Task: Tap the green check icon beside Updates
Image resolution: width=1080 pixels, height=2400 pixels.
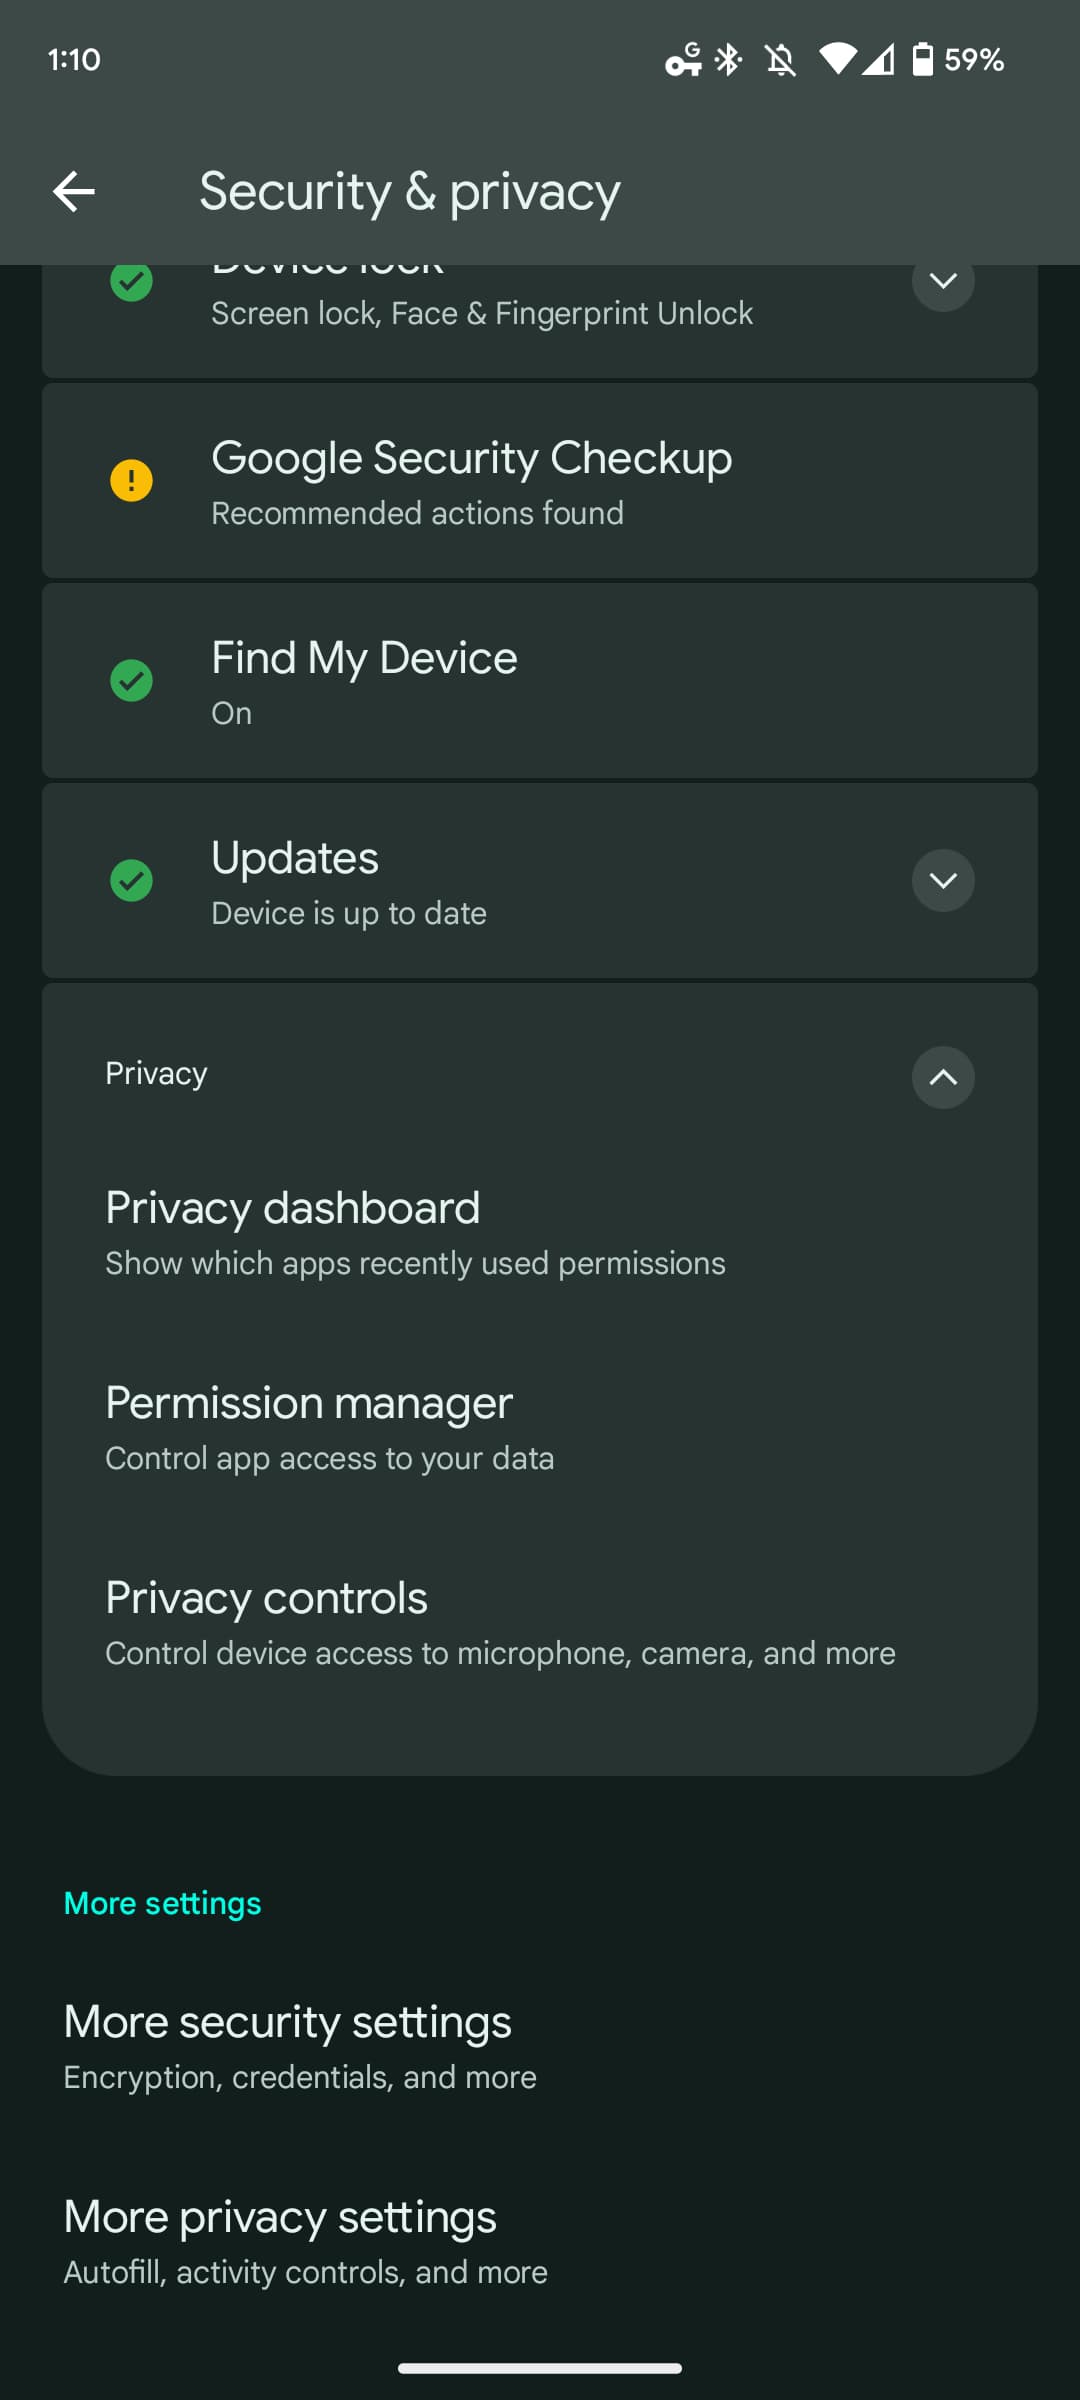Action: pos(131,881)
